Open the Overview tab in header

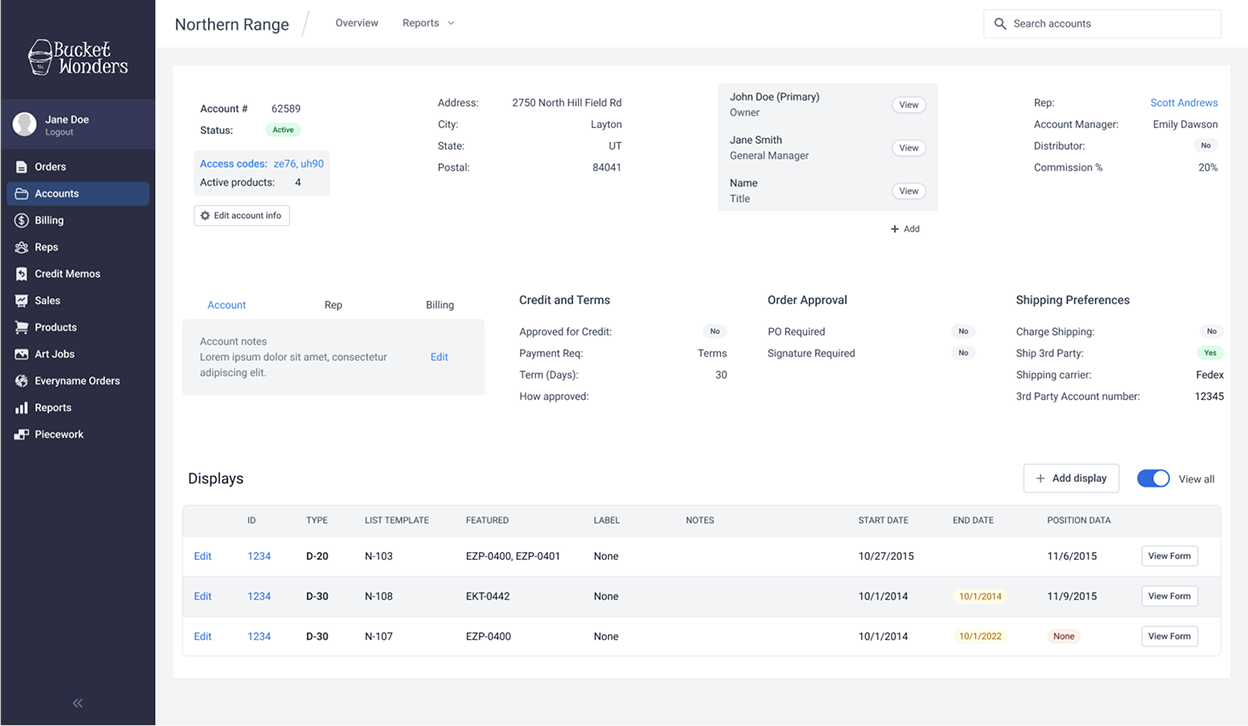tap(357, 23)
